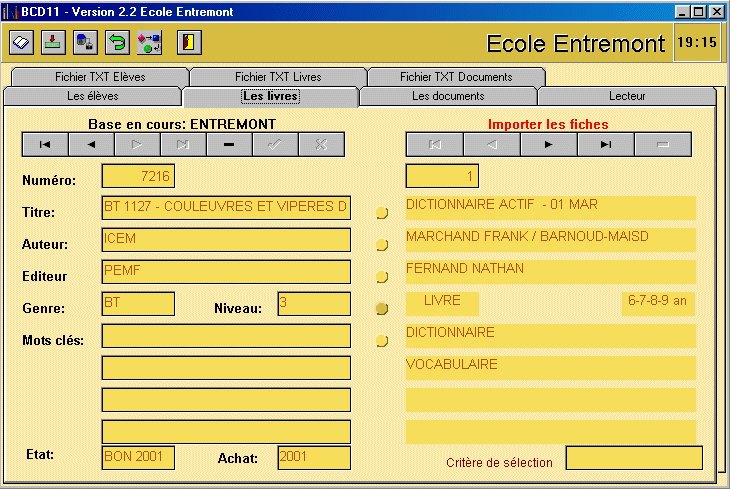Click the colored shapes transfer toolbar icon
Image resolution: width=730 pixels, height=489 pixels.
coord(150,42)
